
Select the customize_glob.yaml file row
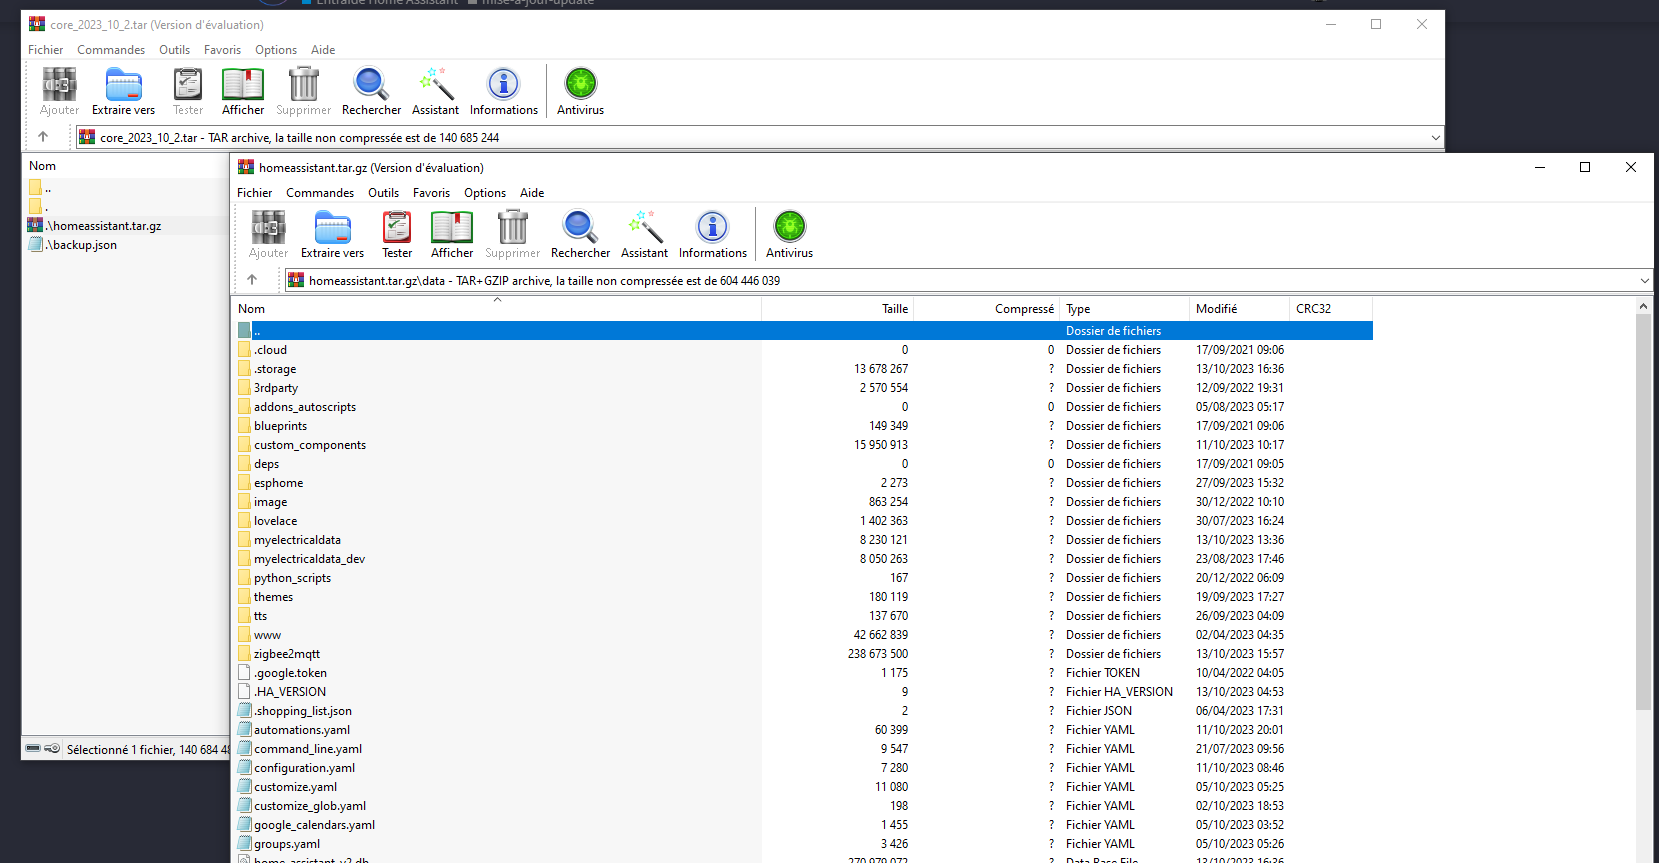(804, 806)
